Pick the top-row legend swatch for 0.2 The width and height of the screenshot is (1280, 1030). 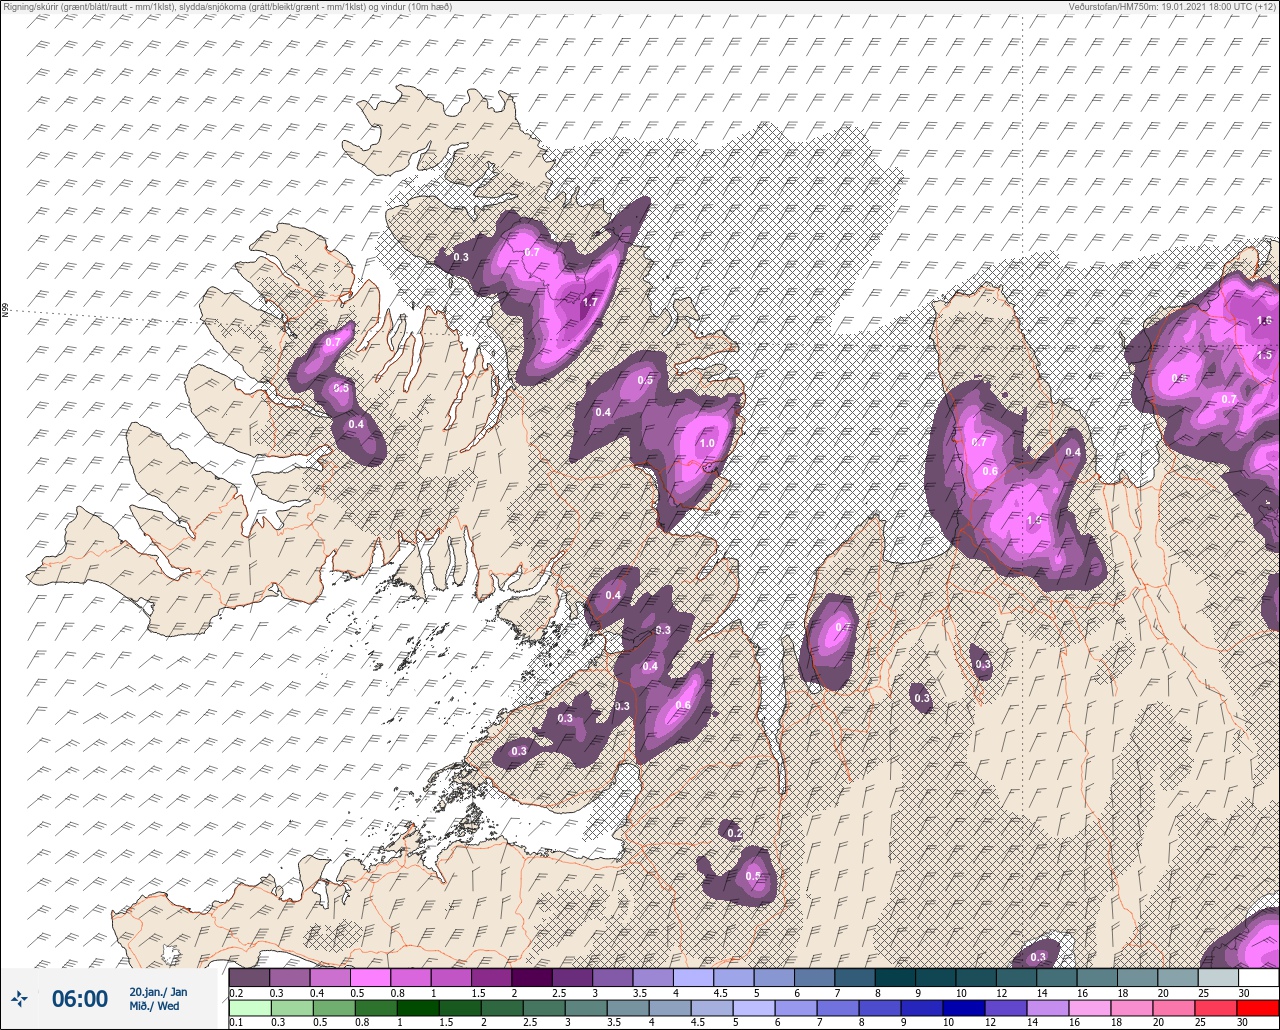pos(249,977)
